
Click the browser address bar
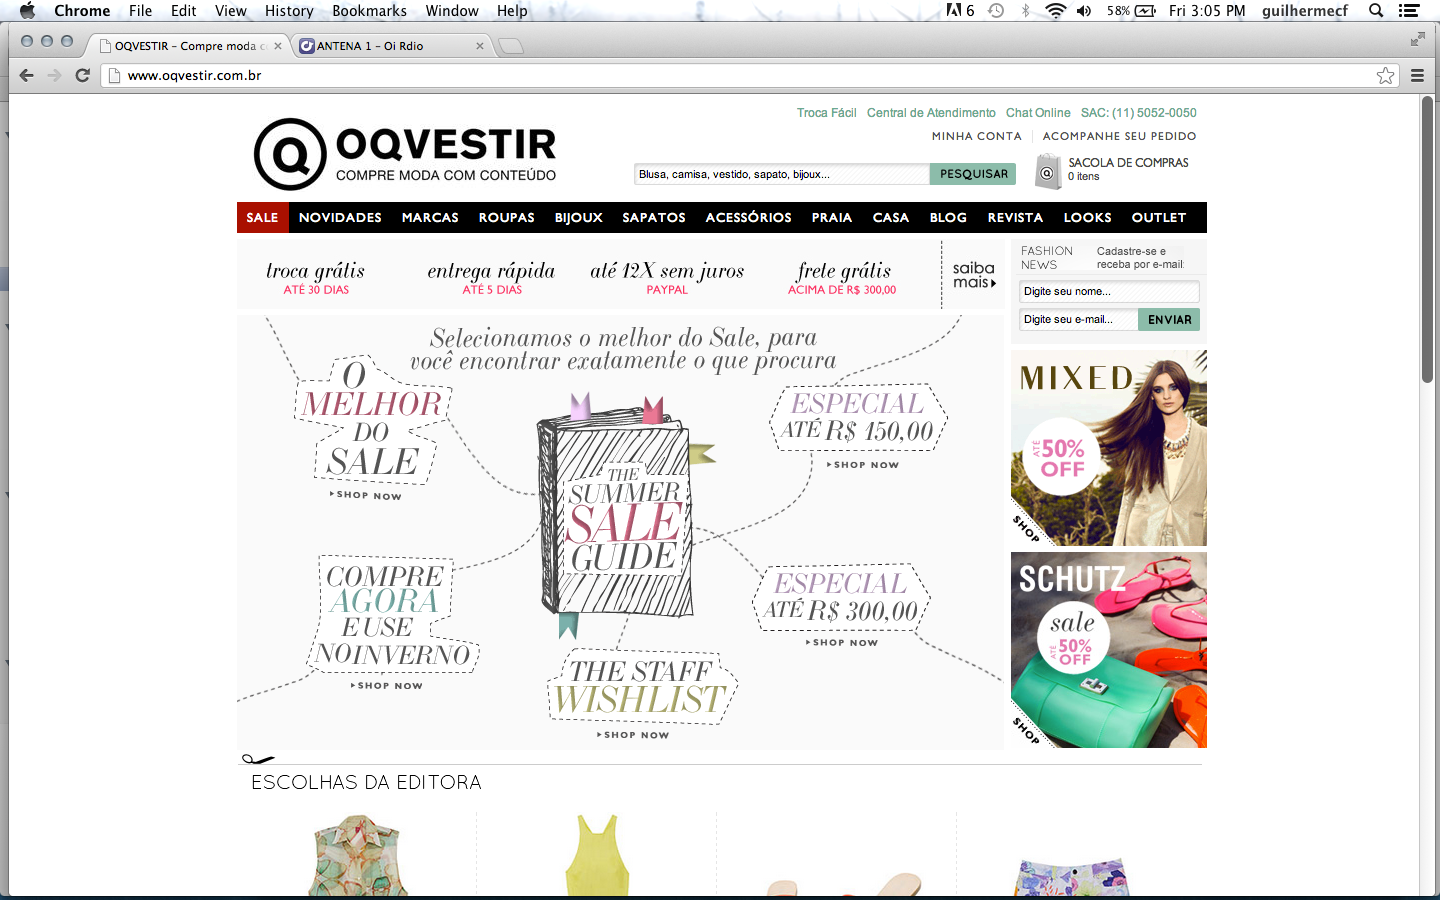750,75
